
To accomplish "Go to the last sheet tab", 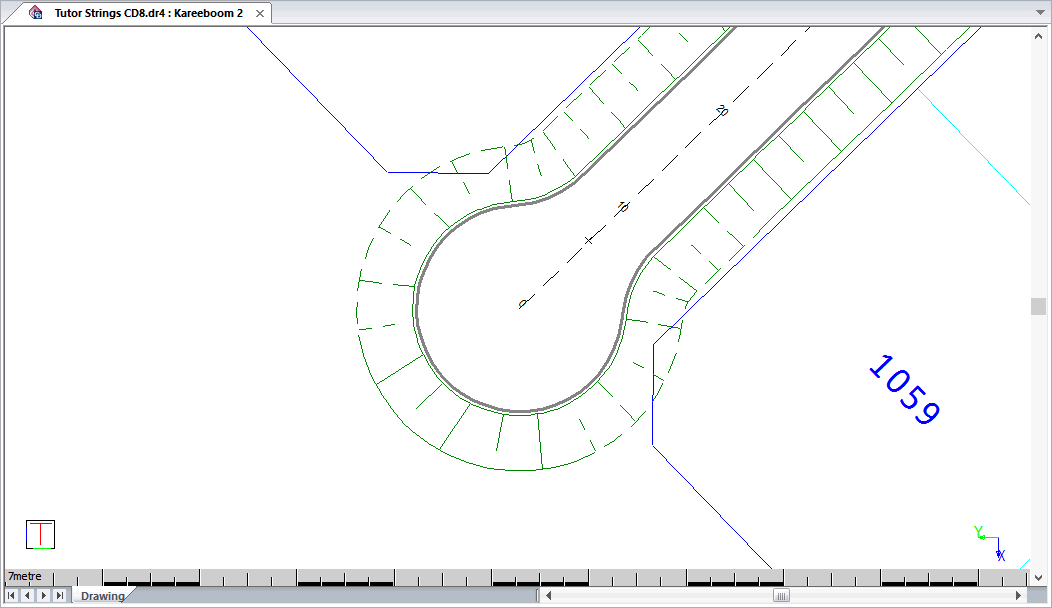I will pyautogui.click(x=59, y=596).
